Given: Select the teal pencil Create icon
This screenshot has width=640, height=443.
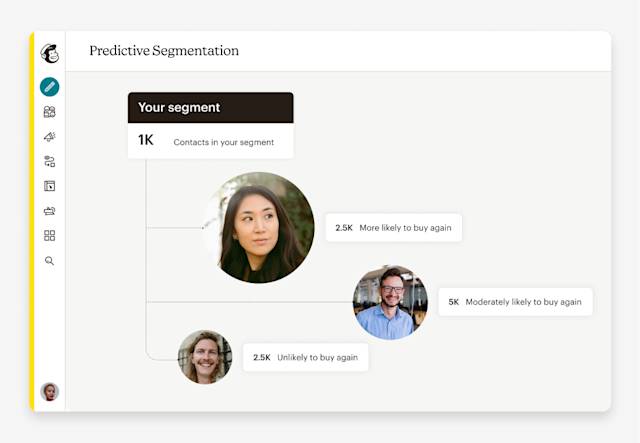Looking at the screenshot, I should point(49,87).
